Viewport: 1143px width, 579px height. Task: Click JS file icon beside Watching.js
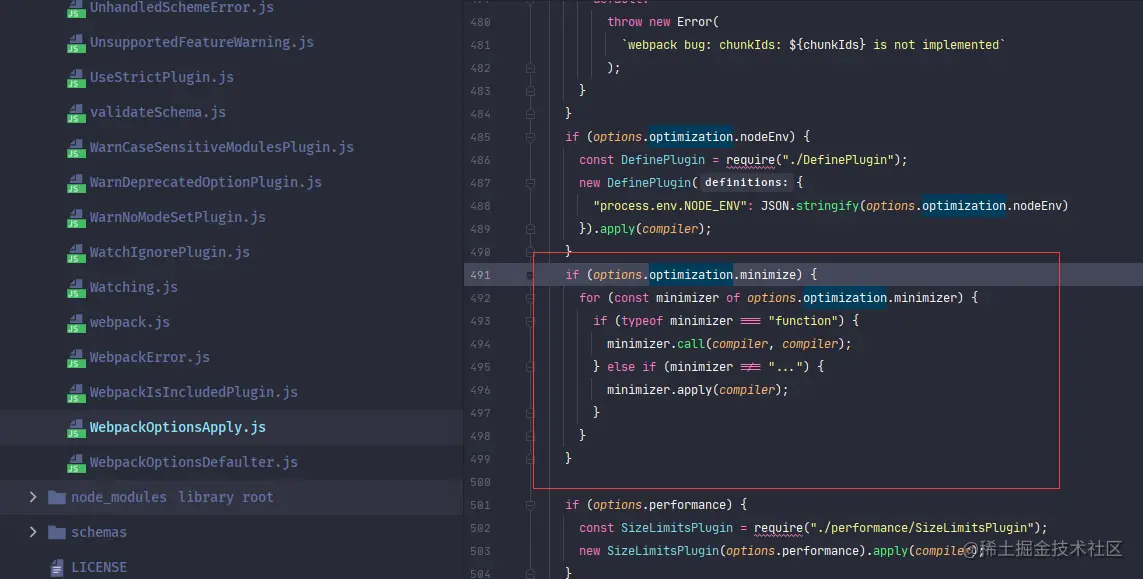coord(76,288)
